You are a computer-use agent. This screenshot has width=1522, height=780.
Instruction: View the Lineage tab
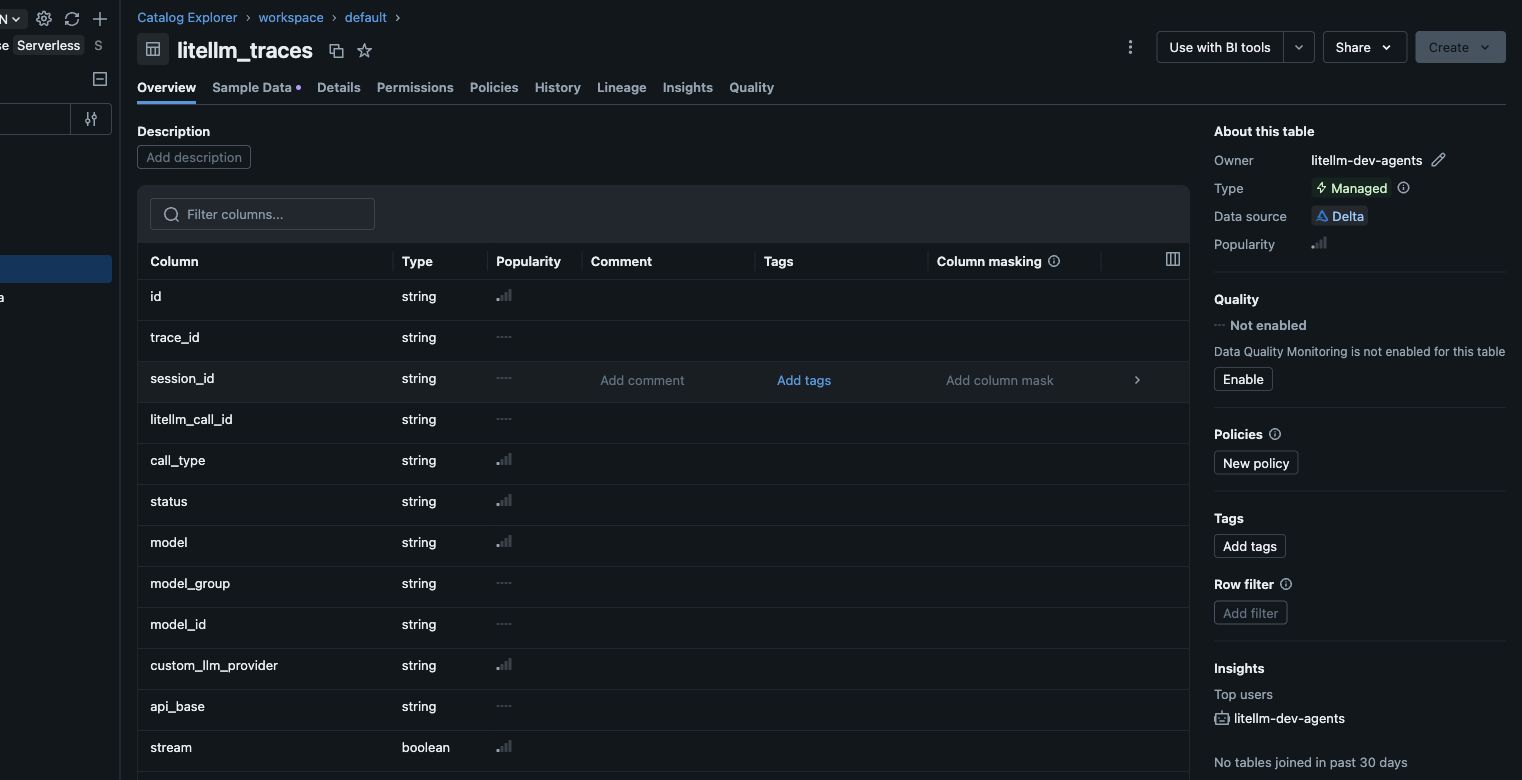(622, 88)
